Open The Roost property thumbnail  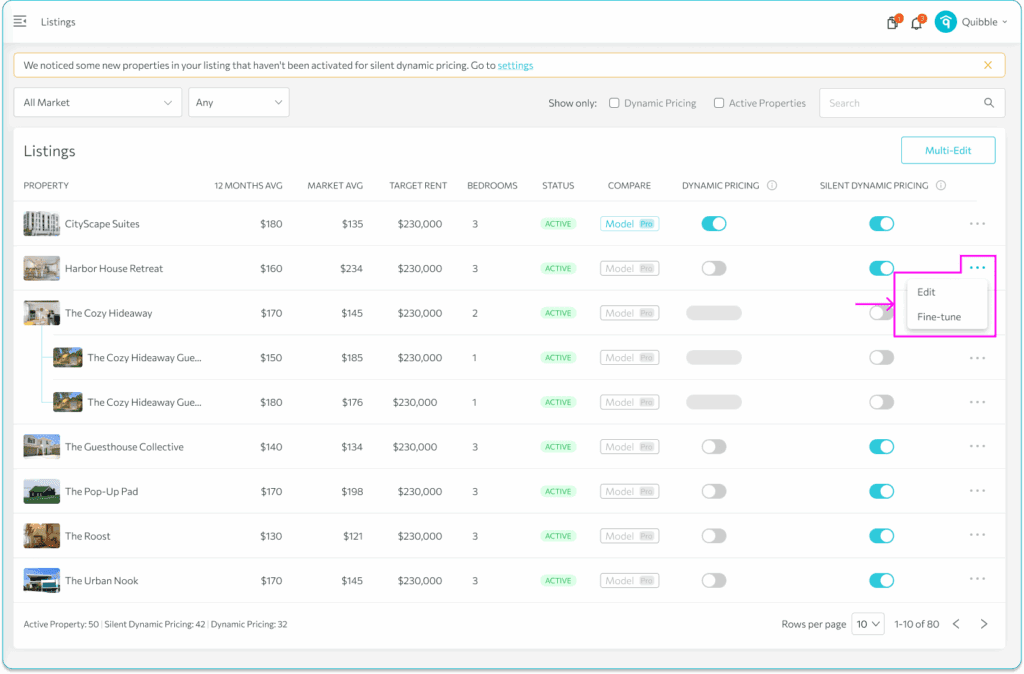42,536
